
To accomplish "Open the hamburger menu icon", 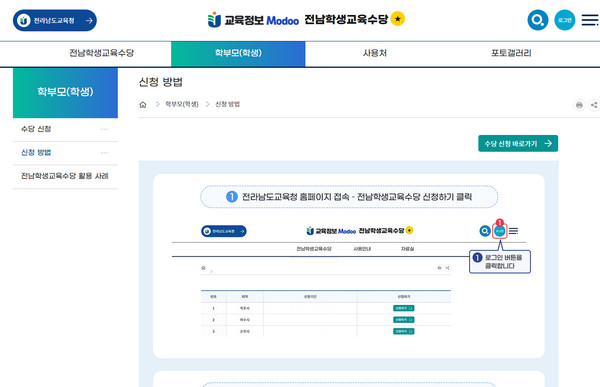I will [590, 20].
